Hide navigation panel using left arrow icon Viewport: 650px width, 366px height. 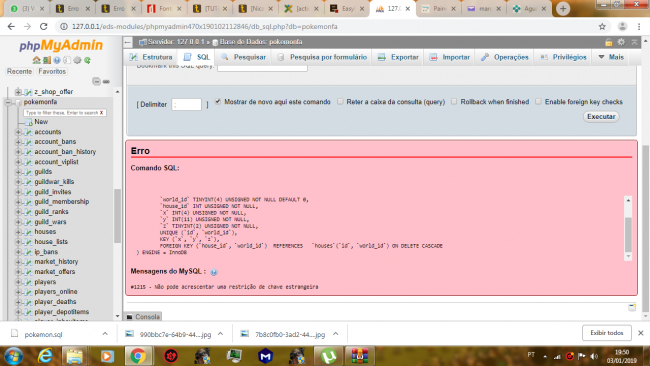point(128,42)
